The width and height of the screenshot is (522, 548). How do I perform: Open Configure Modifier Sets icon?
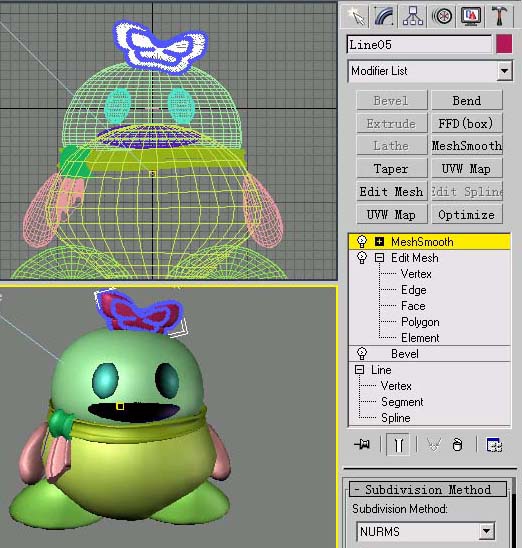click(x=494, y=445)
